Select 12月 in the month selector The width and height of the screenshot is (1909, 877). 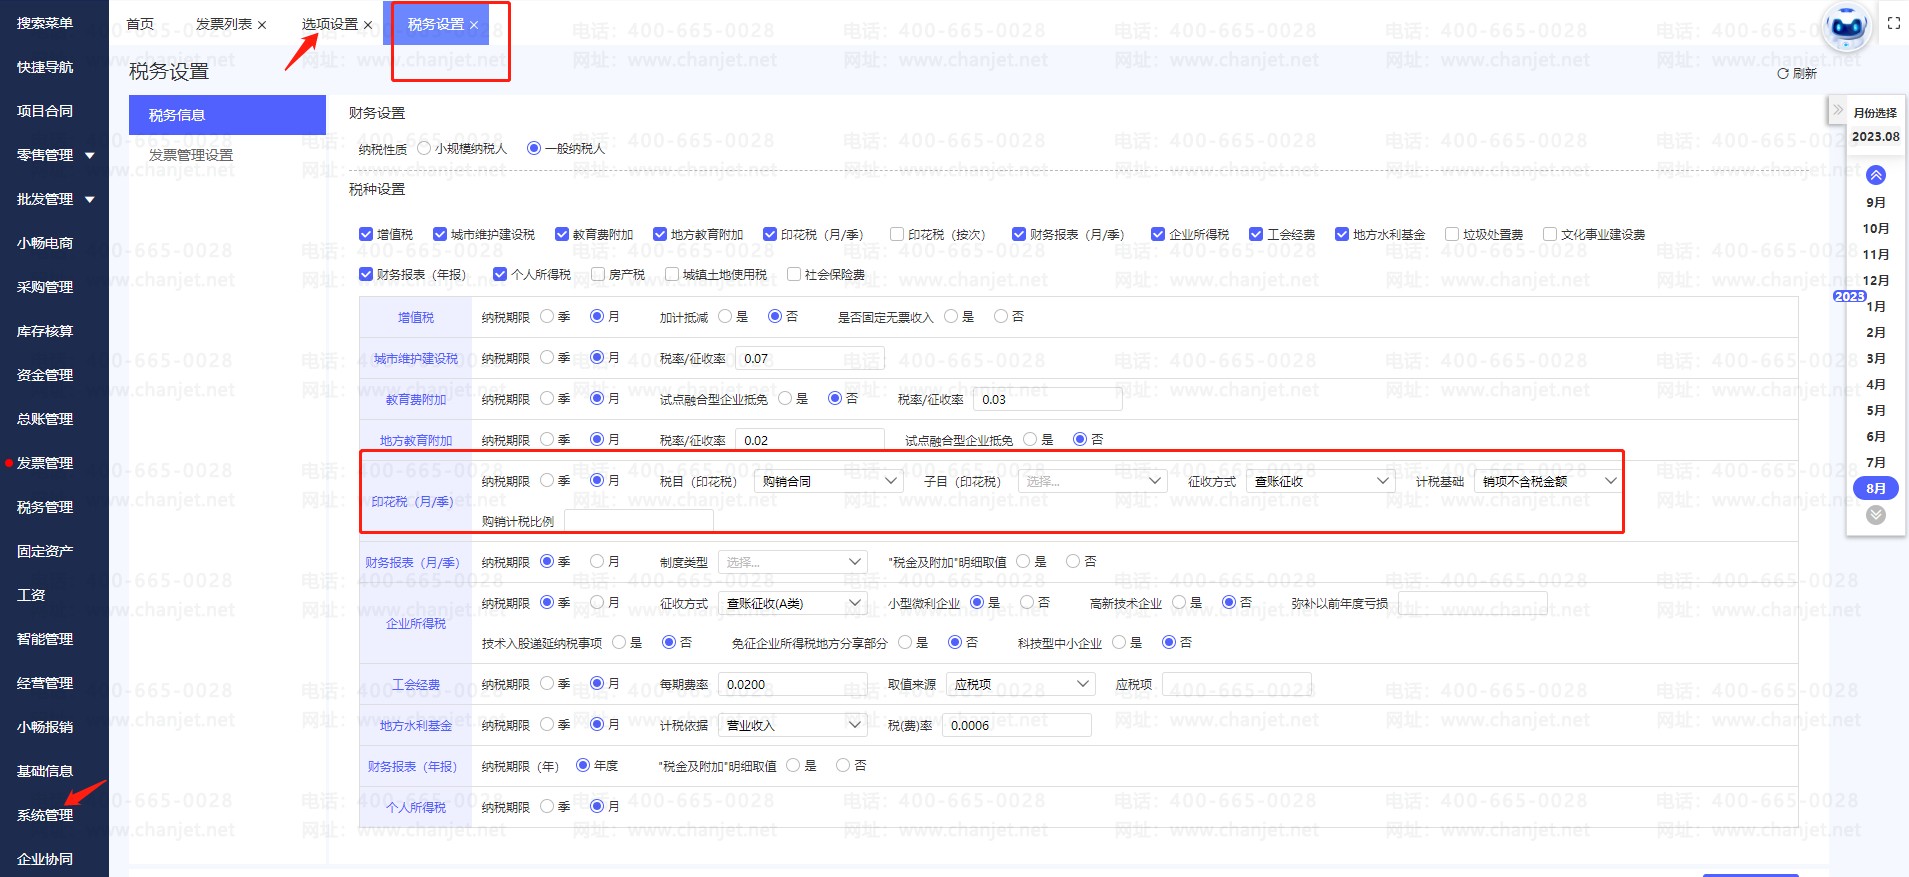pos(1876,280)
